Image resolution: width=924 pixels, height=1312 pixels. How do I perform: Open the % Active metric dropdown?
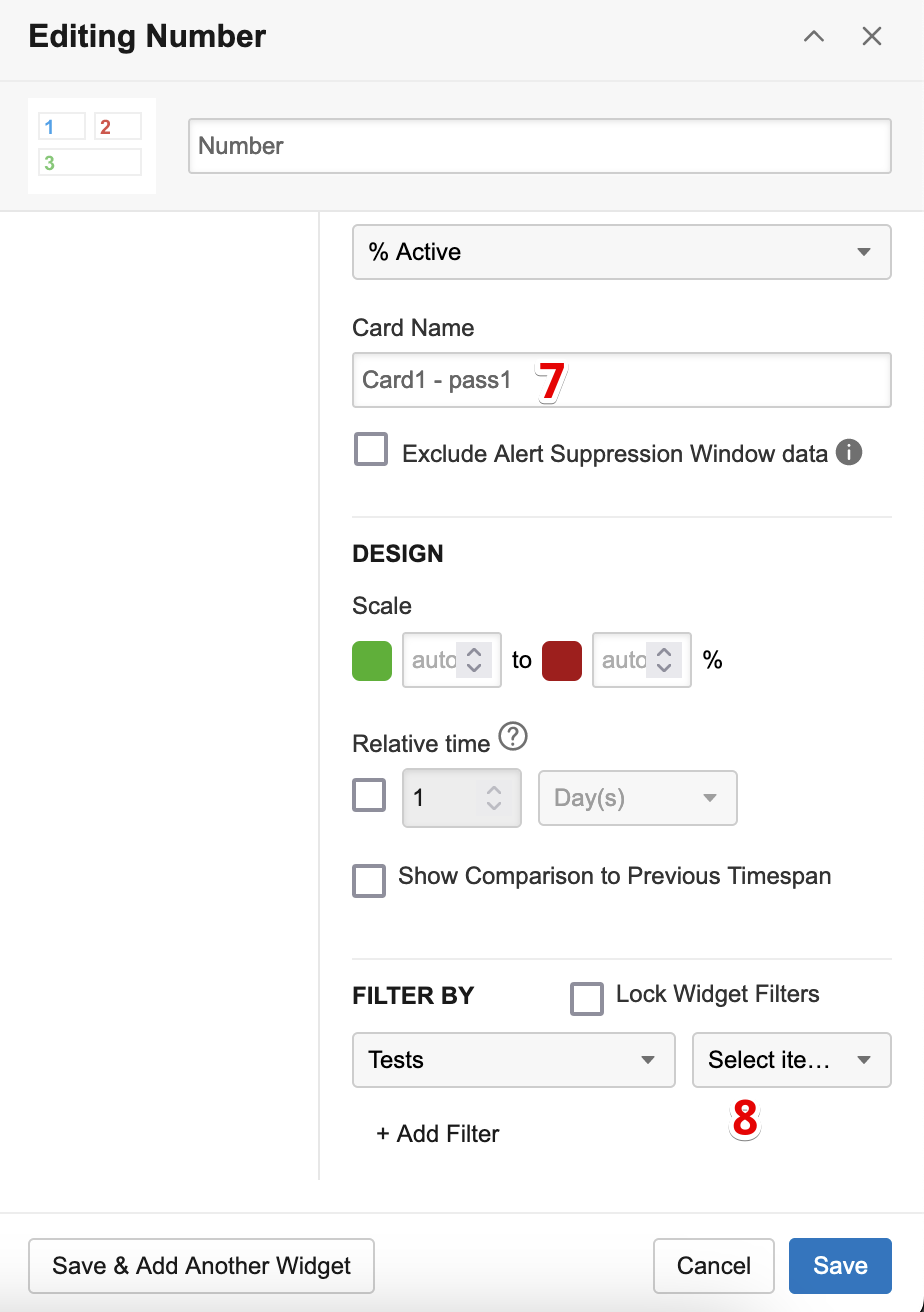[621, 252]
